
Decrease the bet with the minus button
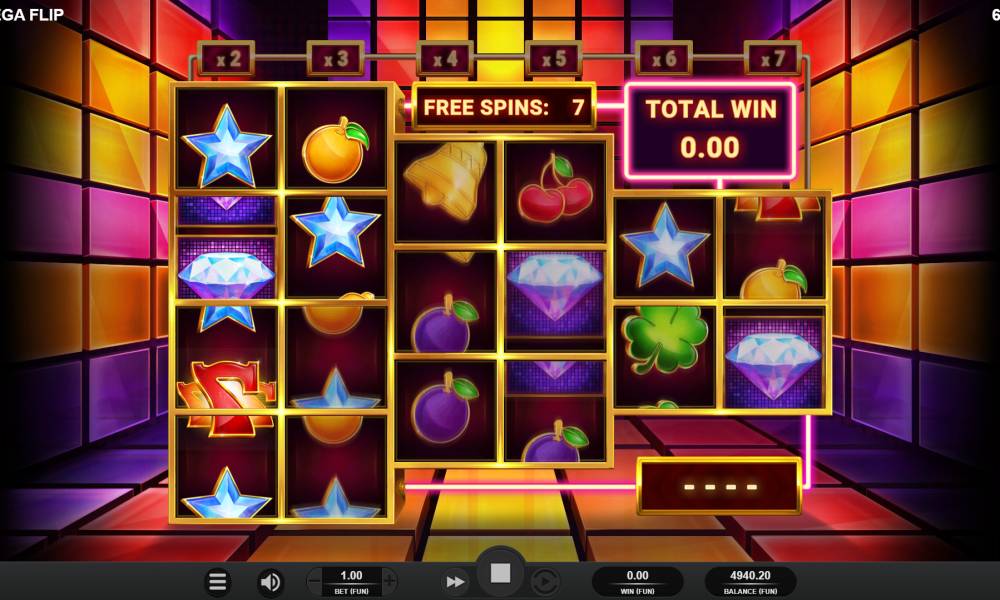pyautogui.click(x=314, y=581)
